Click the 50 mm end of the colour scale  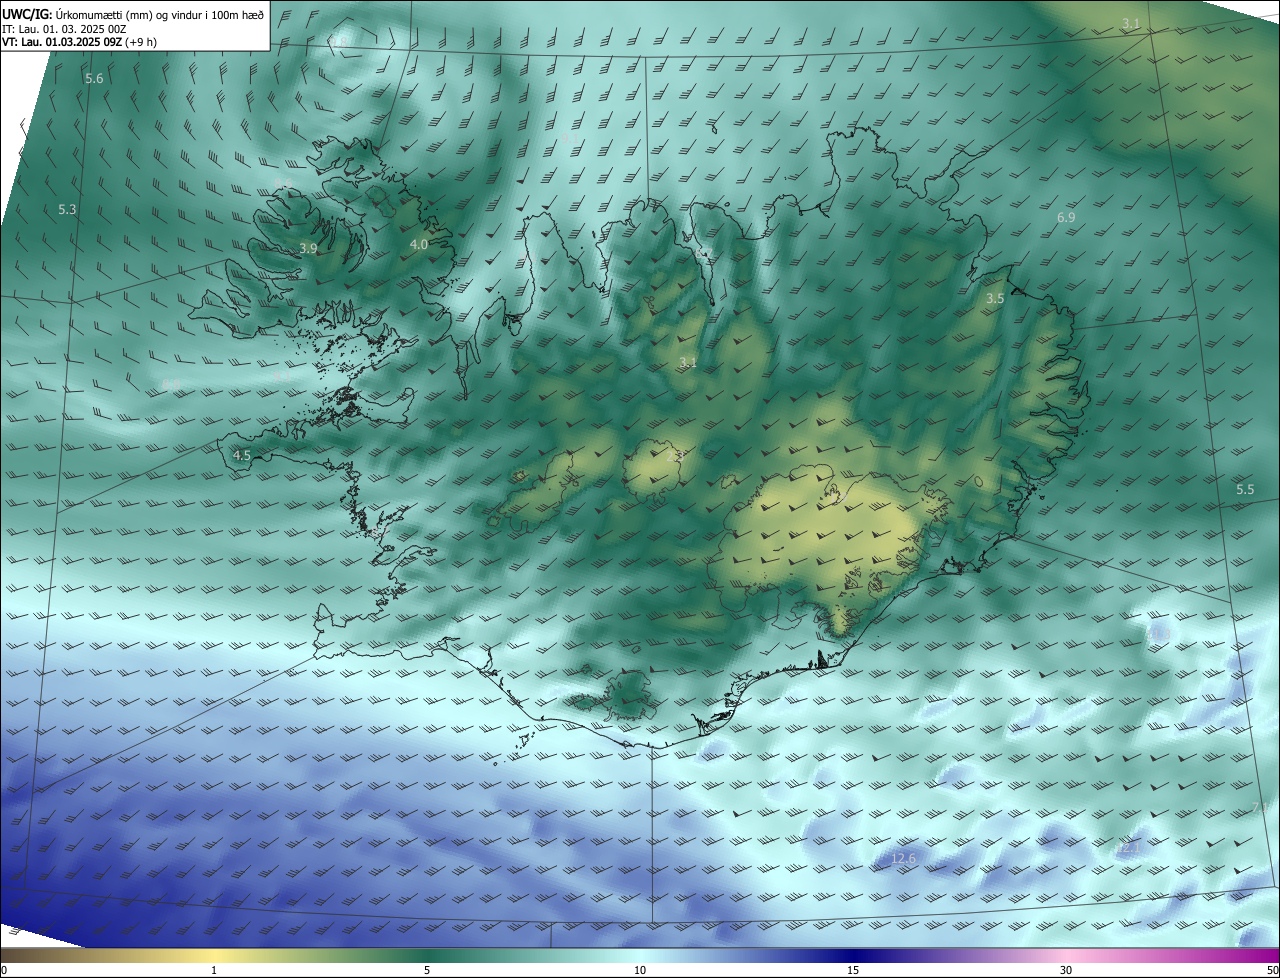[1272, 970]
